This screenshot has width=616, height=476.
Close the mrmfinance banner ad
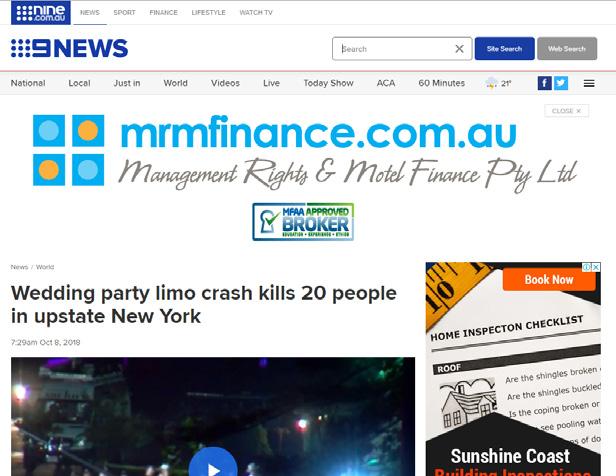pyautogui.click(x=566, y=111)
